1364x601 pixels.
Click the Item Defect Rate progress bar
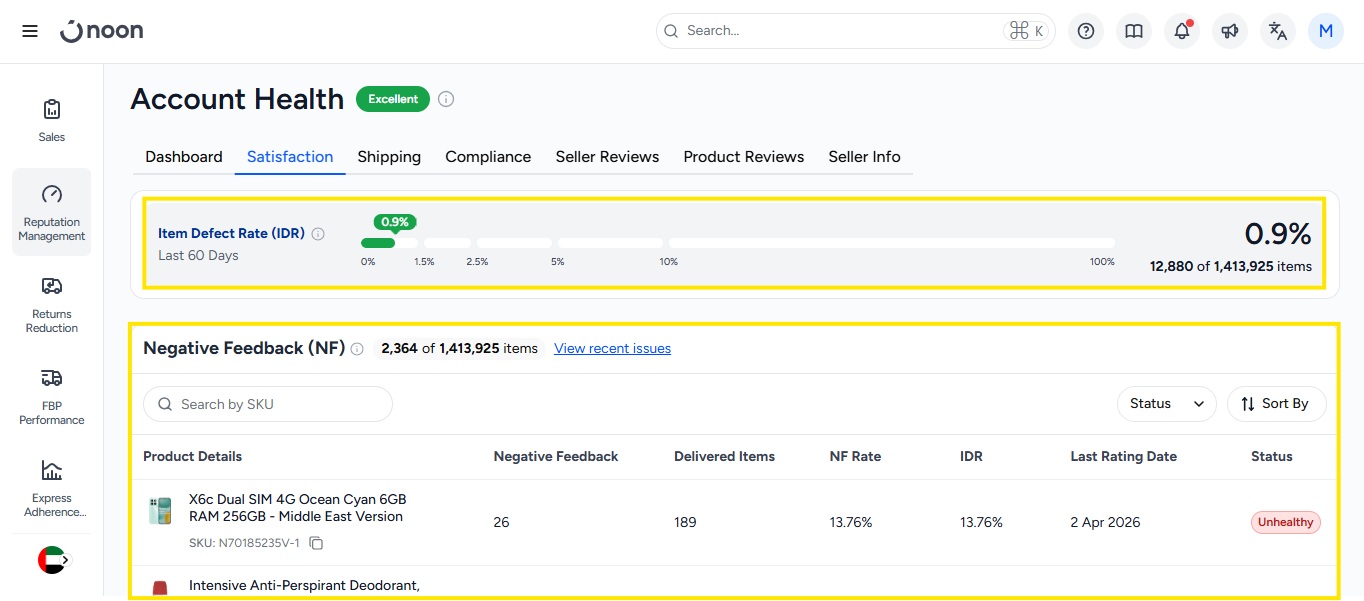click(x=737, y=243)
